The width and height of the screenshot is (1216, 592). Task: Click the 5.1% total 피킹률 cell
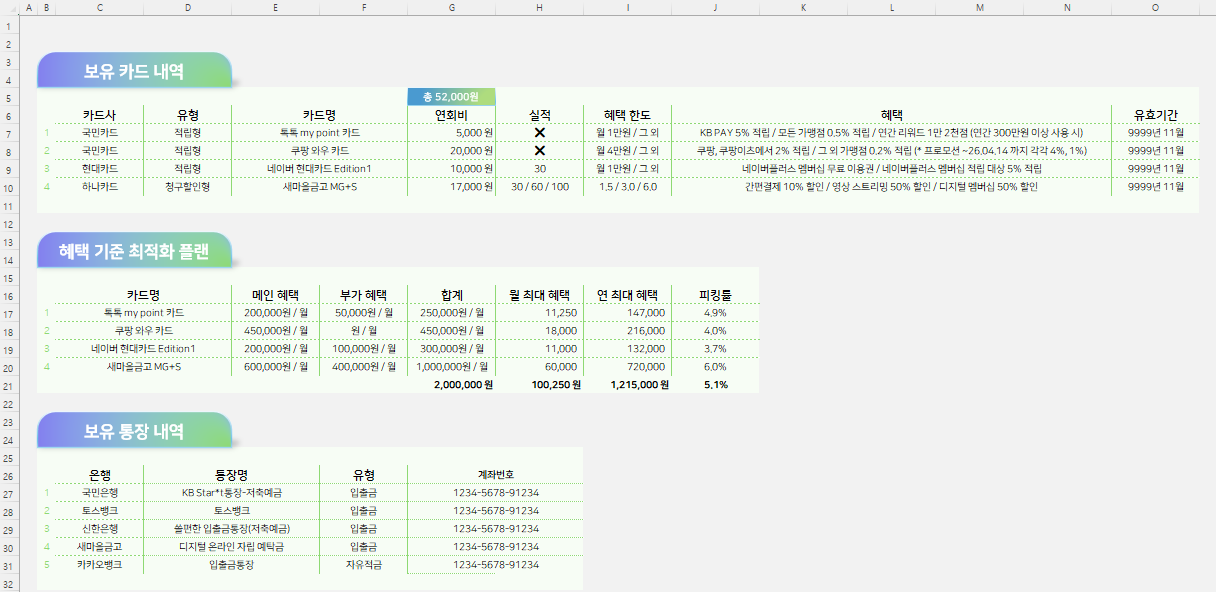coord(716,385)
